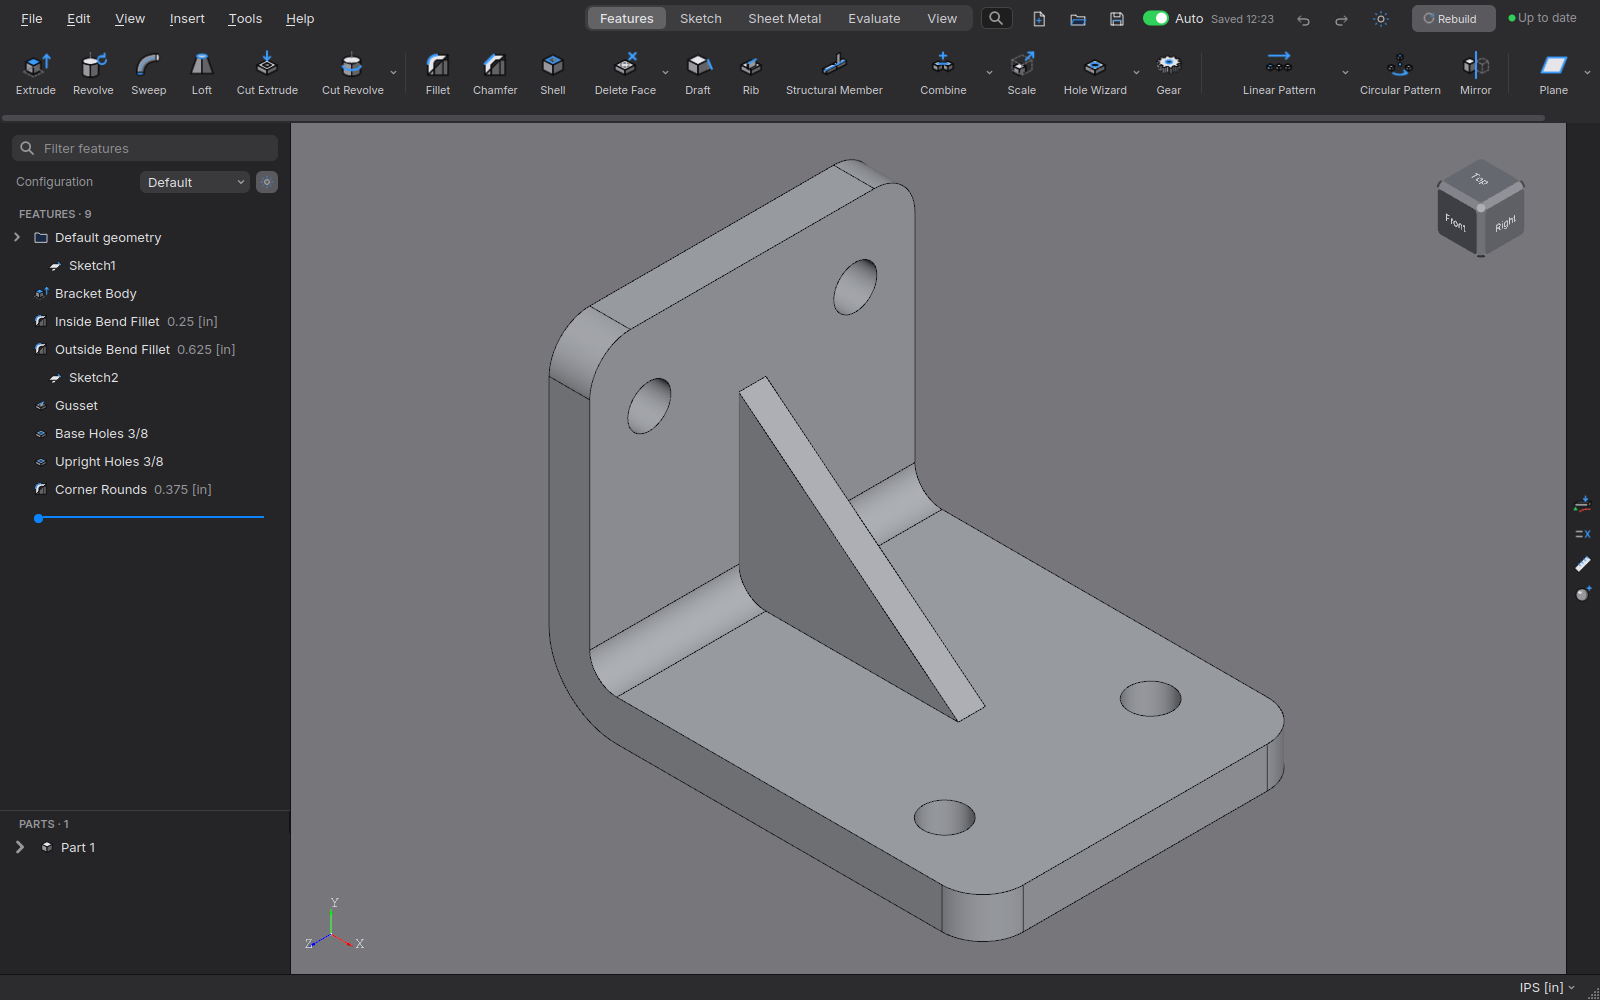Click the appearance sphere icon on right sidebar

1583,593
